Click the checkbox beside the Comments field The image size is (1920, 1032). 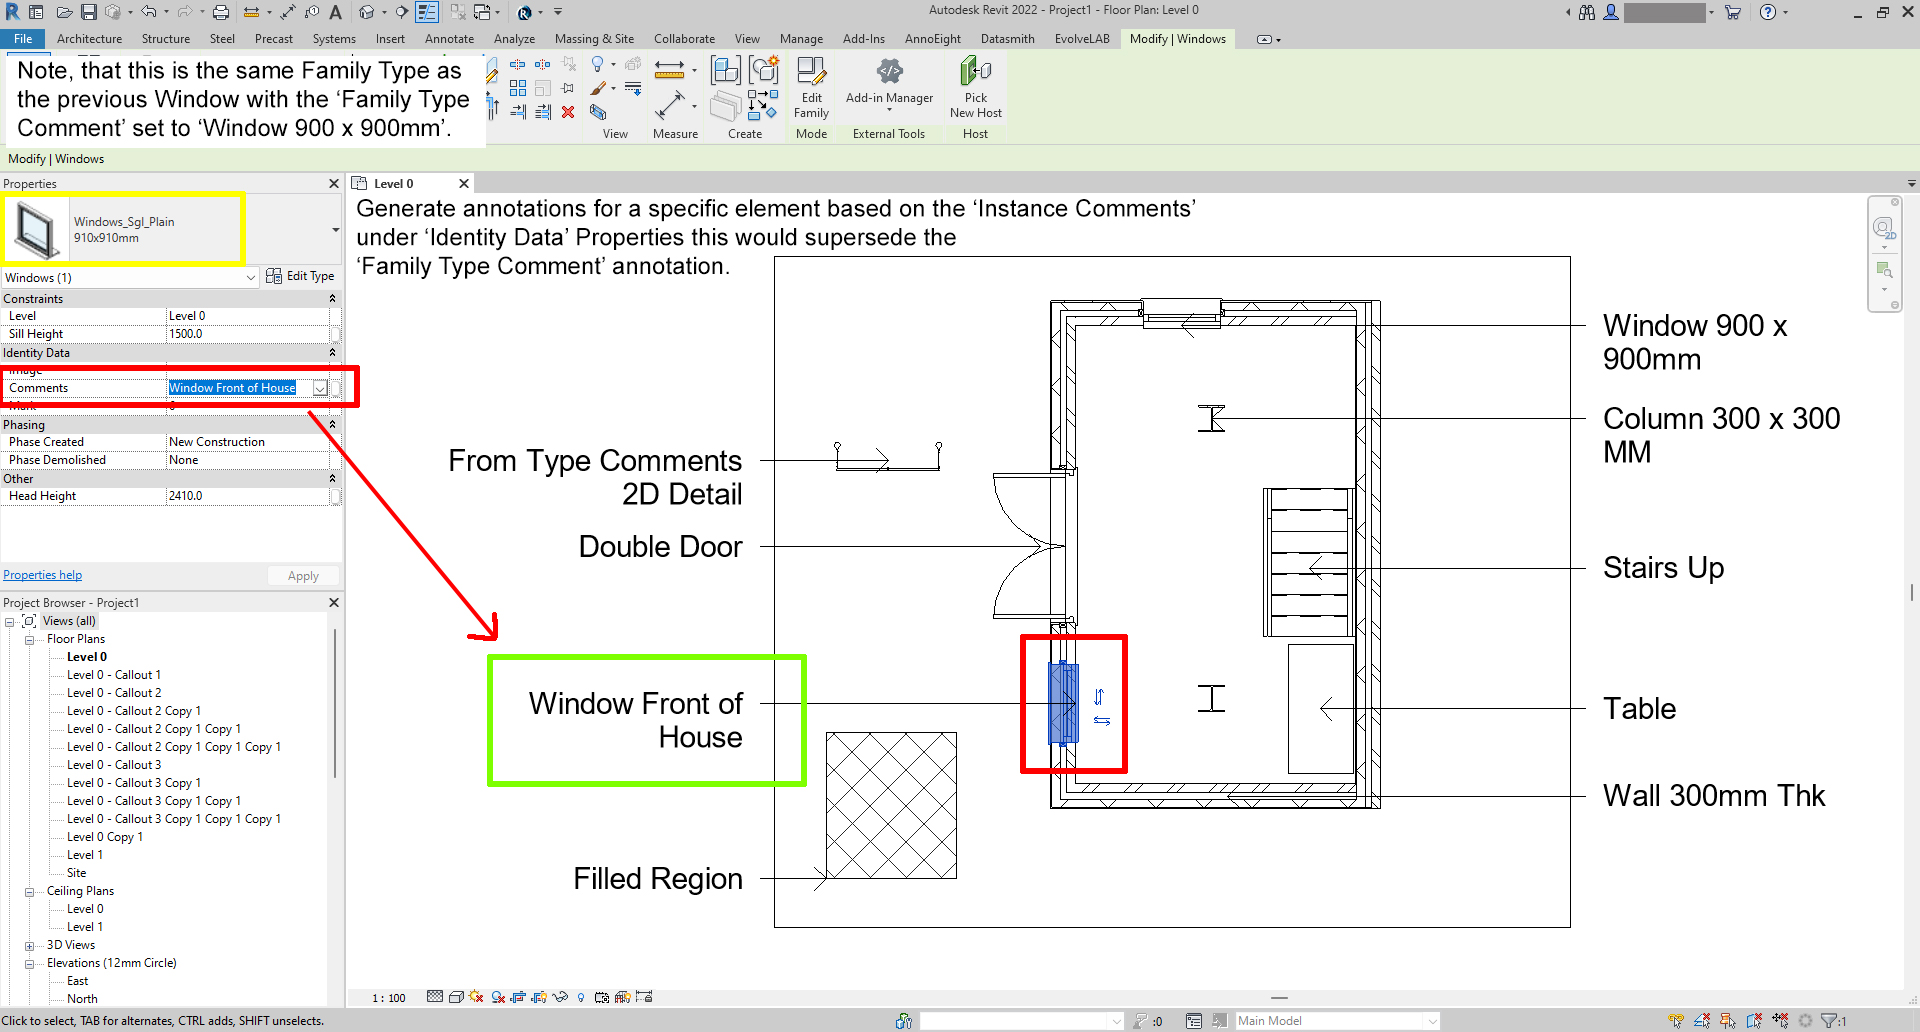point(335,388)
